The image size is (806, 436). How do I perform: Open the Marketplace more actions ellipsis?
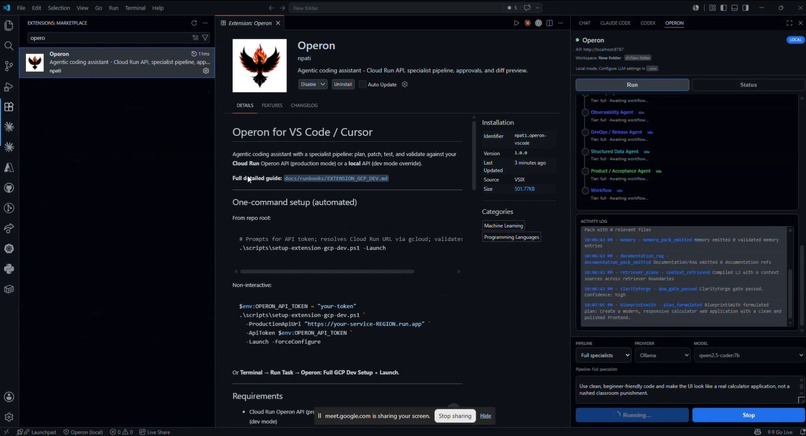(x=205, y=23)
